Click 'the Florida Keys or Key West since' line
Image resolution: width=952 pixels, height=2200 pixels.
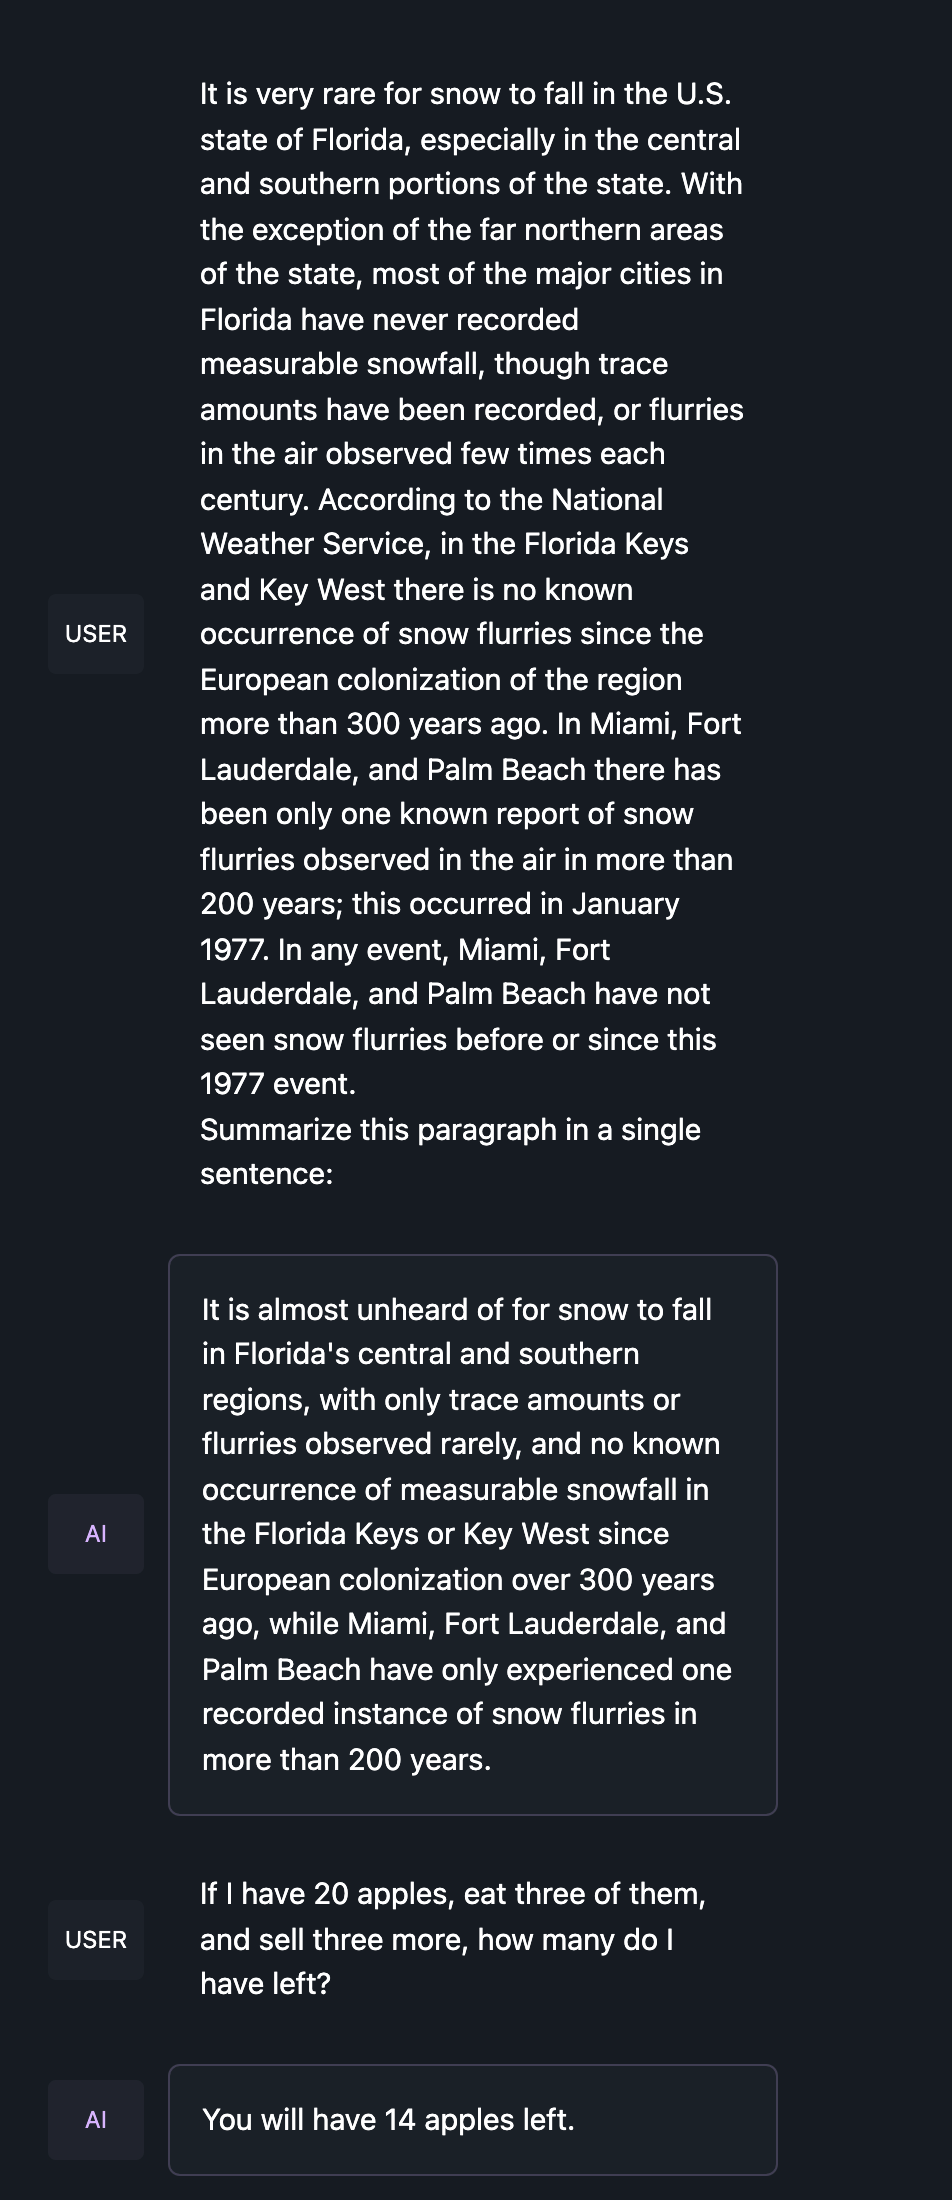pos(435,1534)
